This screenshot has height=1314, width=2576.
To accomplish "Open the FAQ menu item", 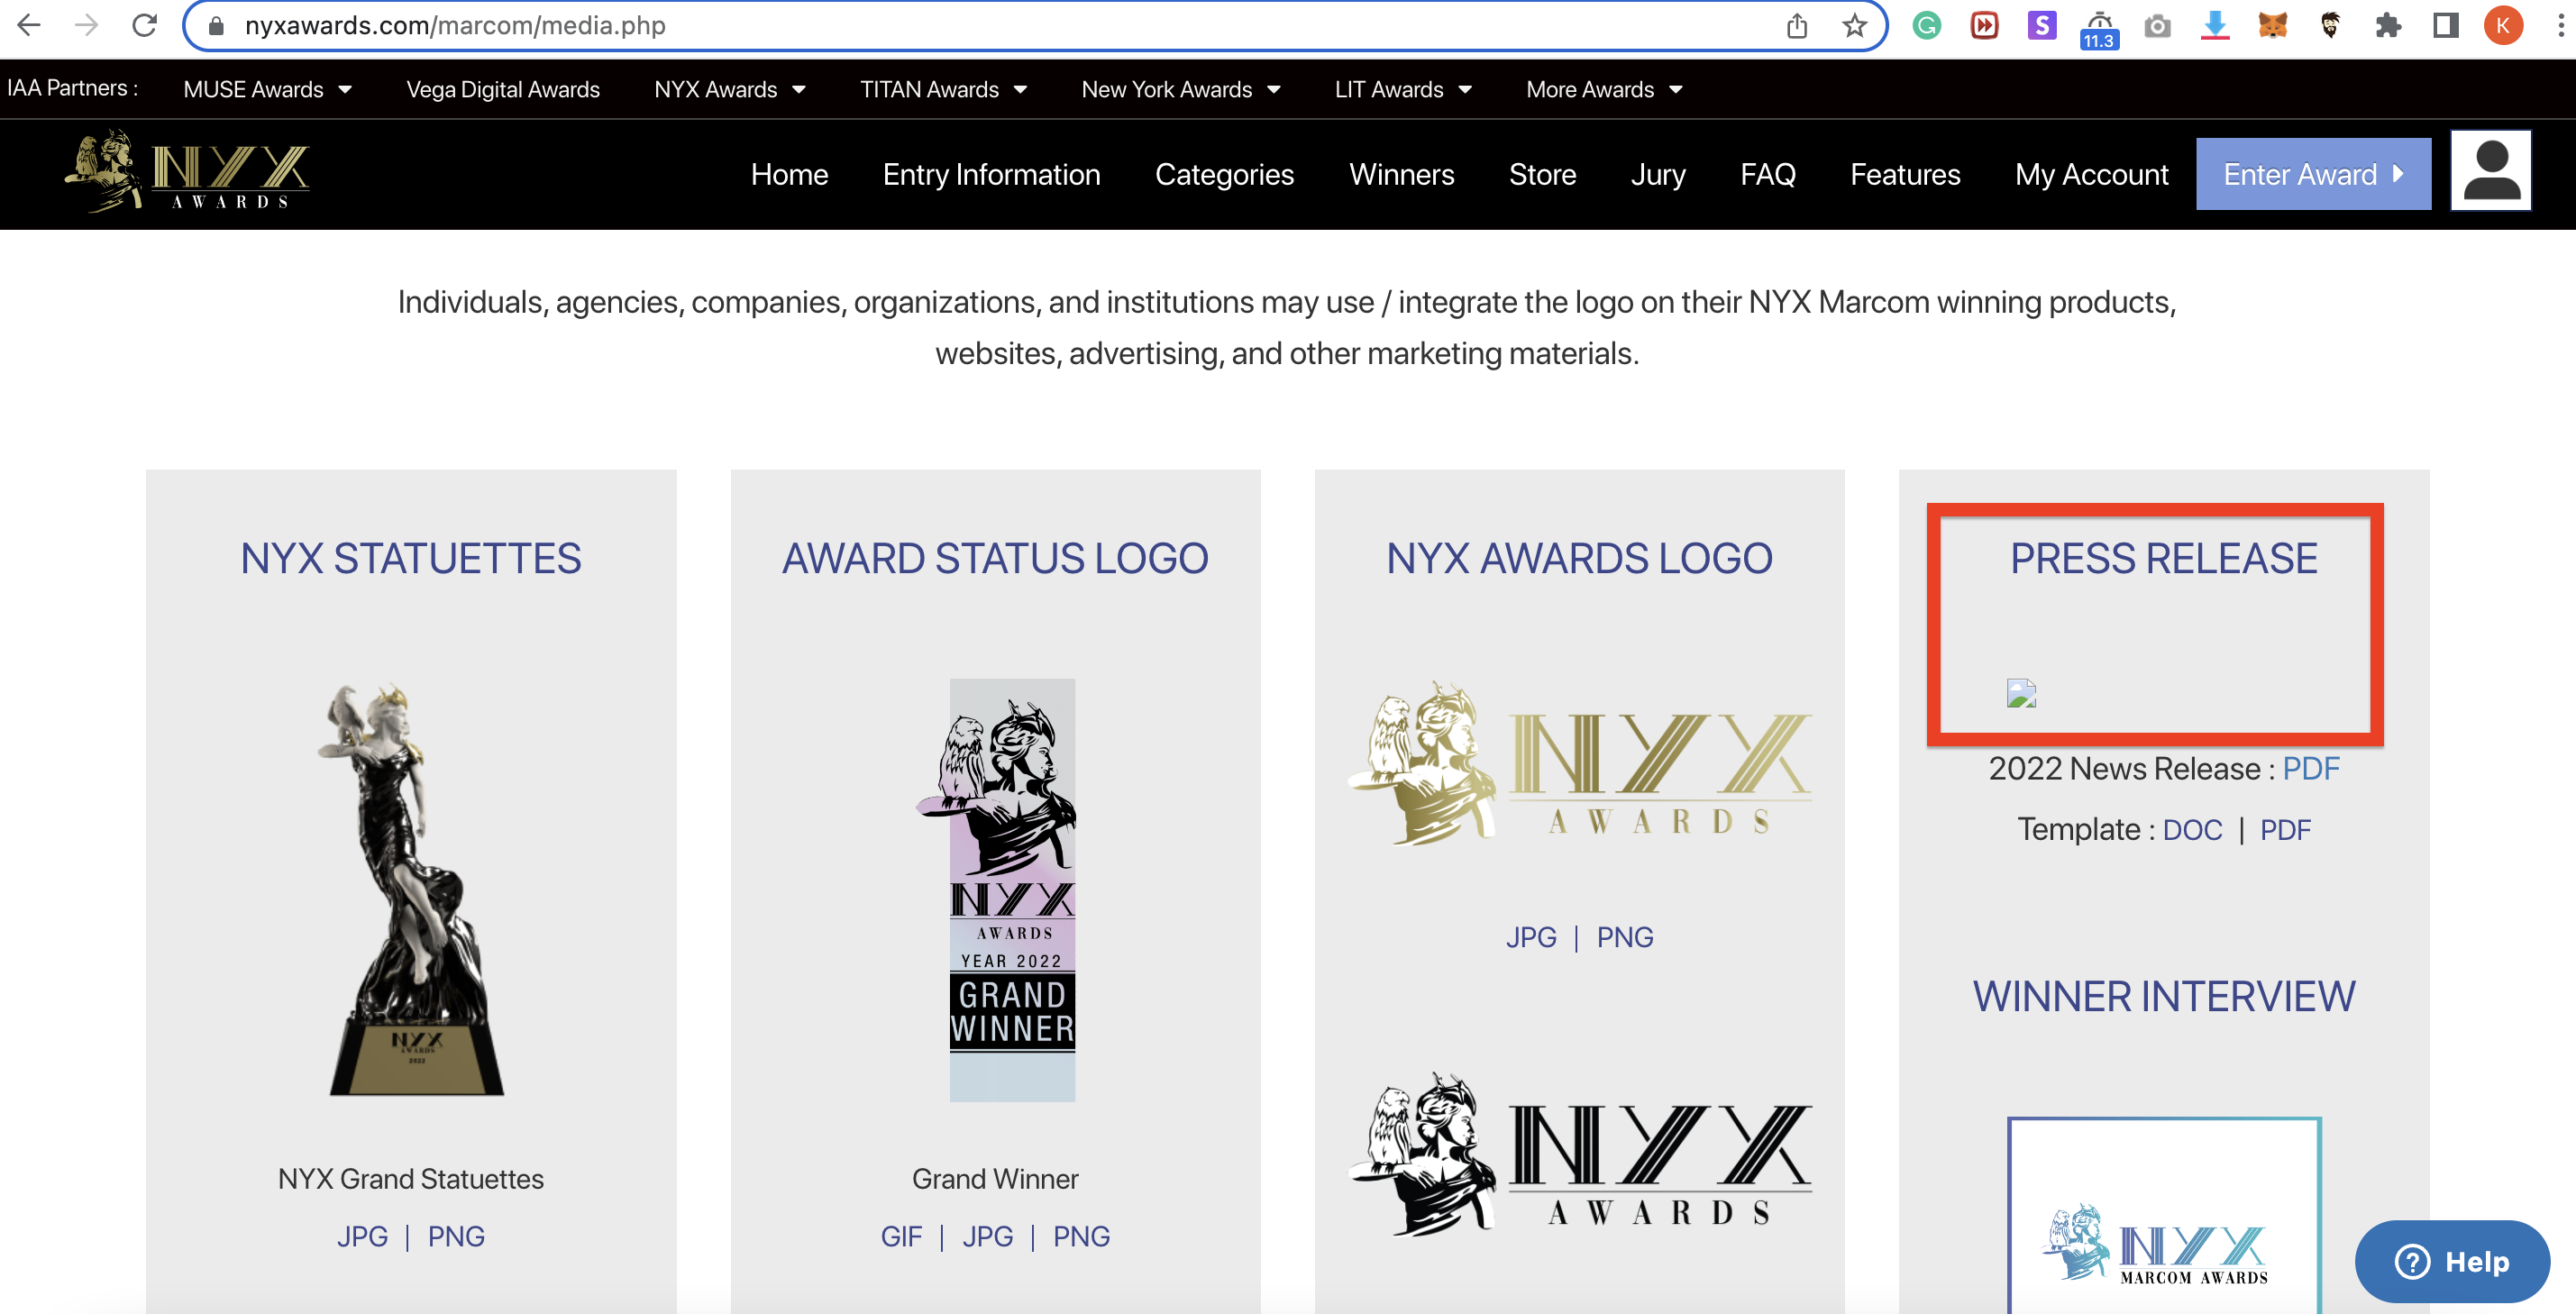I will 1768,174.
